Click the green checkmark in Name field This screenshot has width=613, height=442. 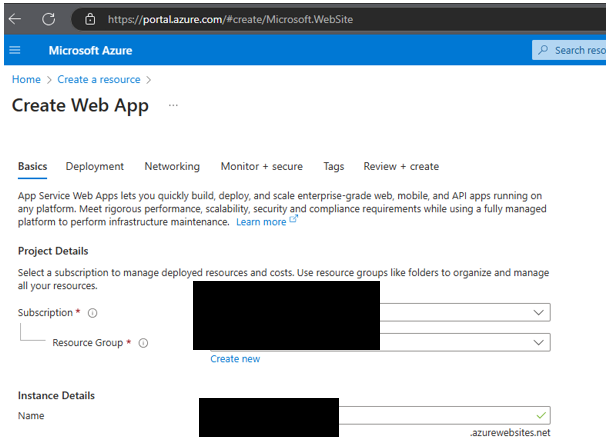click(x=541, y=415)
